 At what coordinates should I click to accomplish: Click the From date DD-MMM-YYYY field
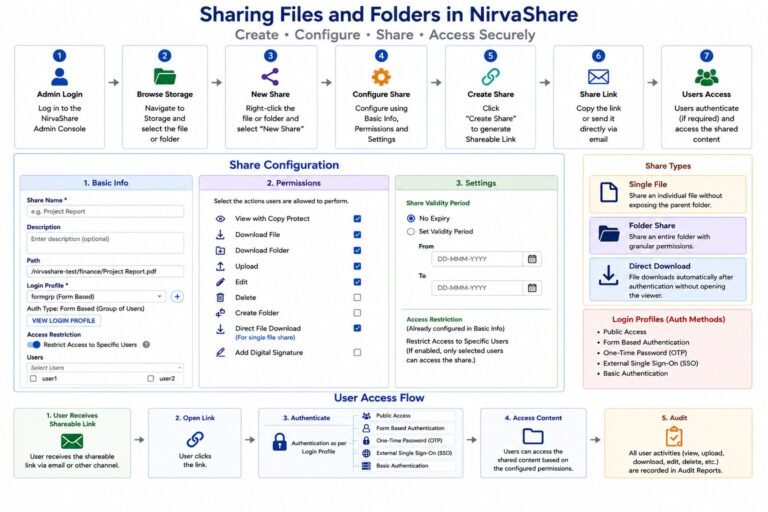[x=477, y=259]
